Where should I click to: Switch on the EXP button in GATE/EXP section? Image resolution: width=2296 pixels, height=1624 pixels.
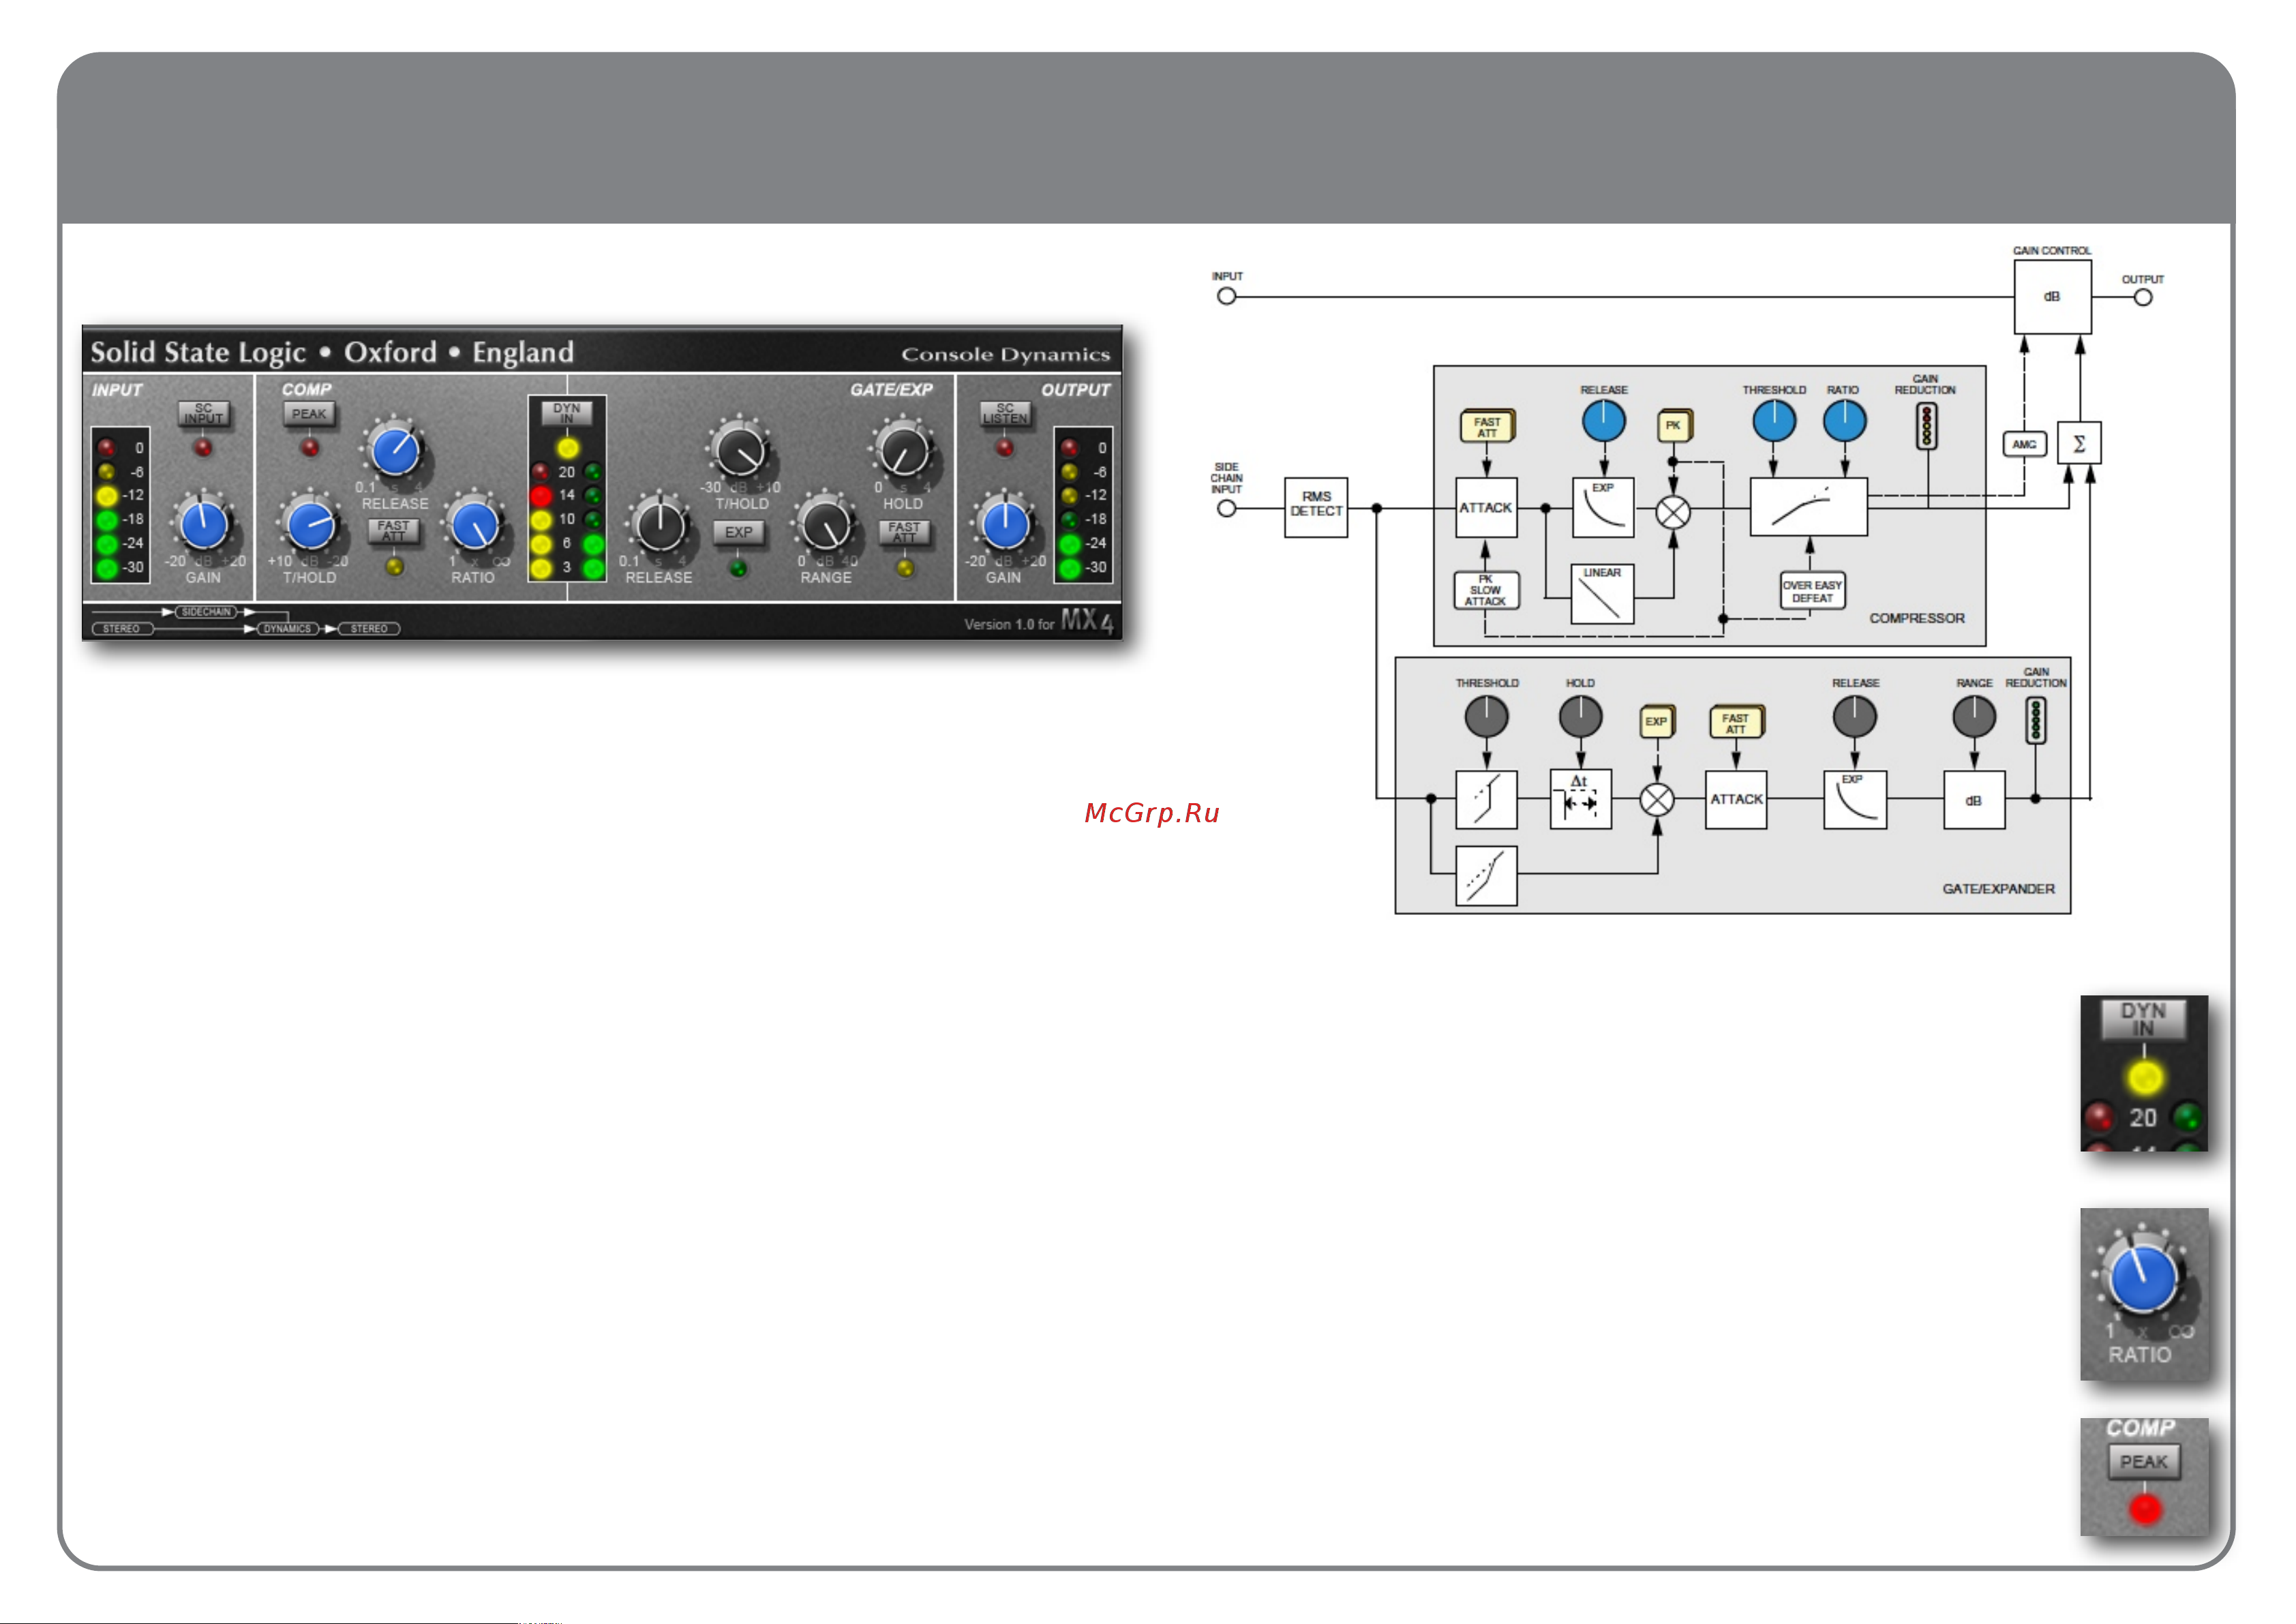coord(739,532)
